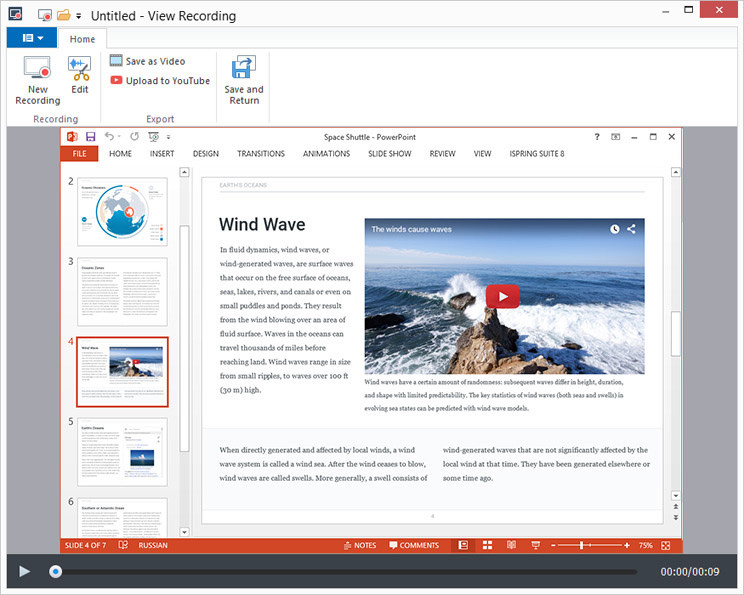Expand the quick access toolbar dropdown arrow
The image size is (744, 595).
pyautogui.click(x=79, y=16)
